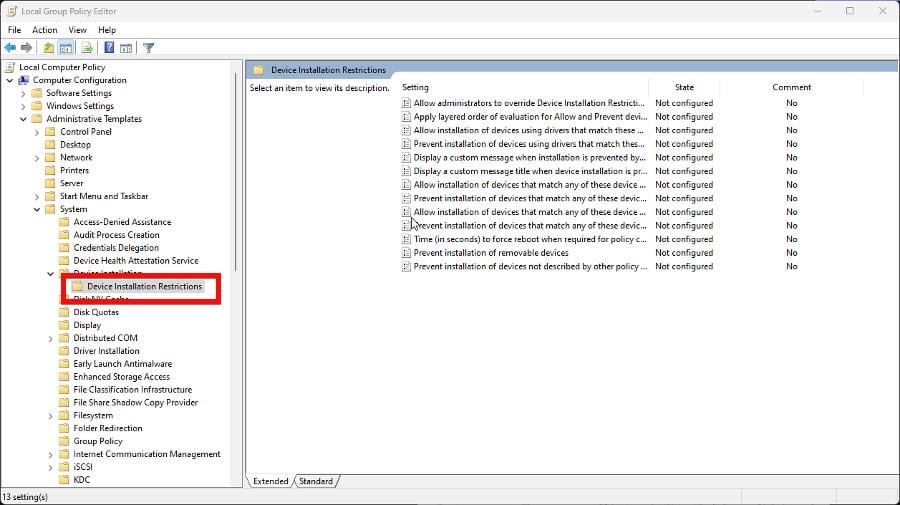The width and height of the screenshot is (900, 505).
Task: Sort by the State column header
Action: [x=684, y=87]
